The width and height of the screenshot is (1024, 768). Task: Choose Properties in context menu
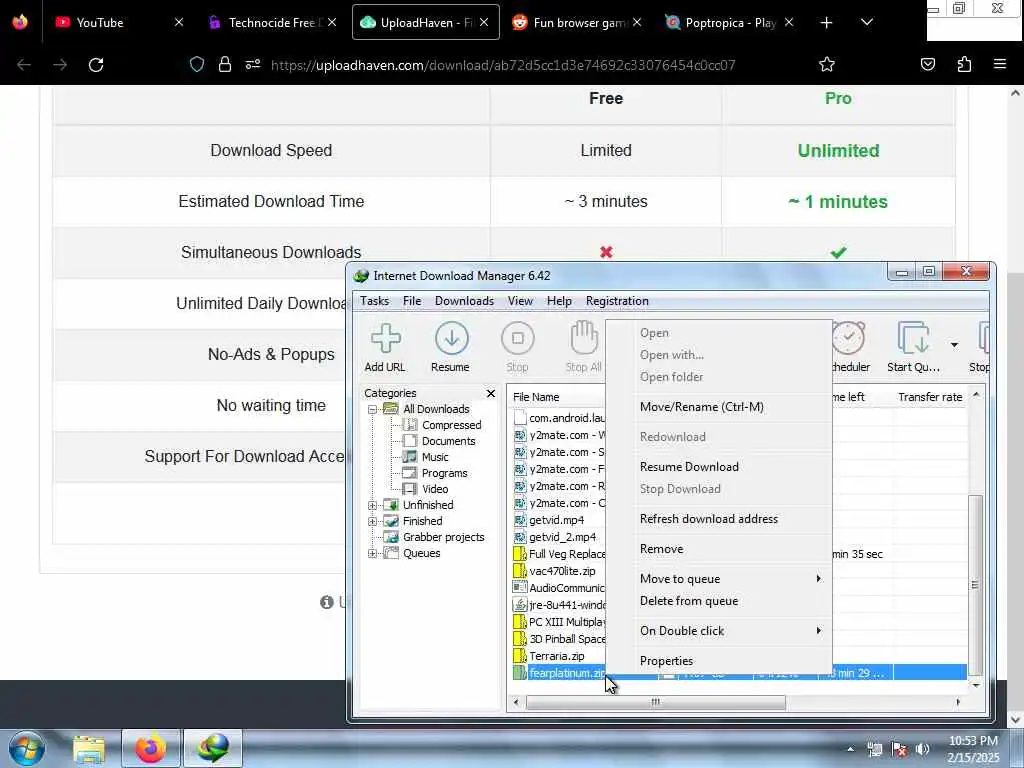pyautogui.click(x=718, y=662)
